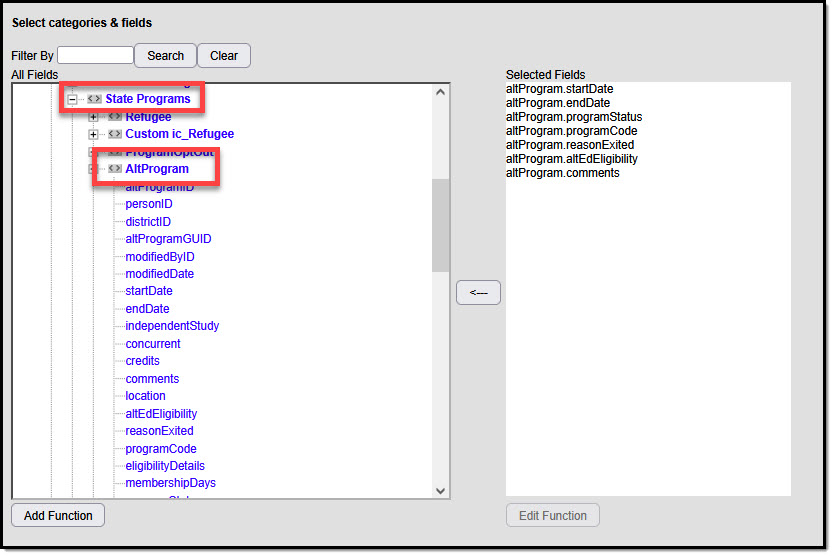Add the personID field
The width and height of the screenshot is (833, 556).
149,204
